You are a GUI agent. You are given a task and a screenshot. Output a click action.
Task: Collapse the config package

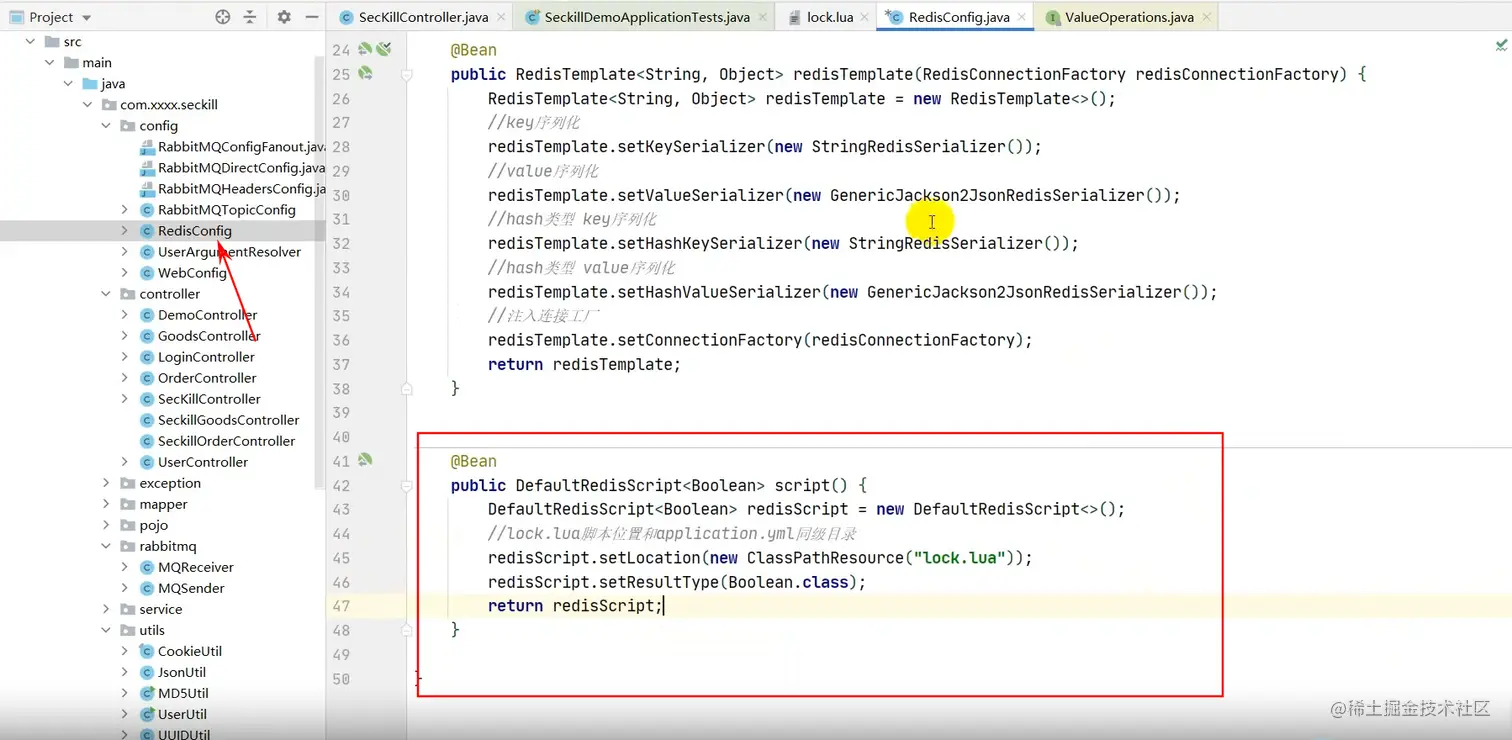pos(106,126)
